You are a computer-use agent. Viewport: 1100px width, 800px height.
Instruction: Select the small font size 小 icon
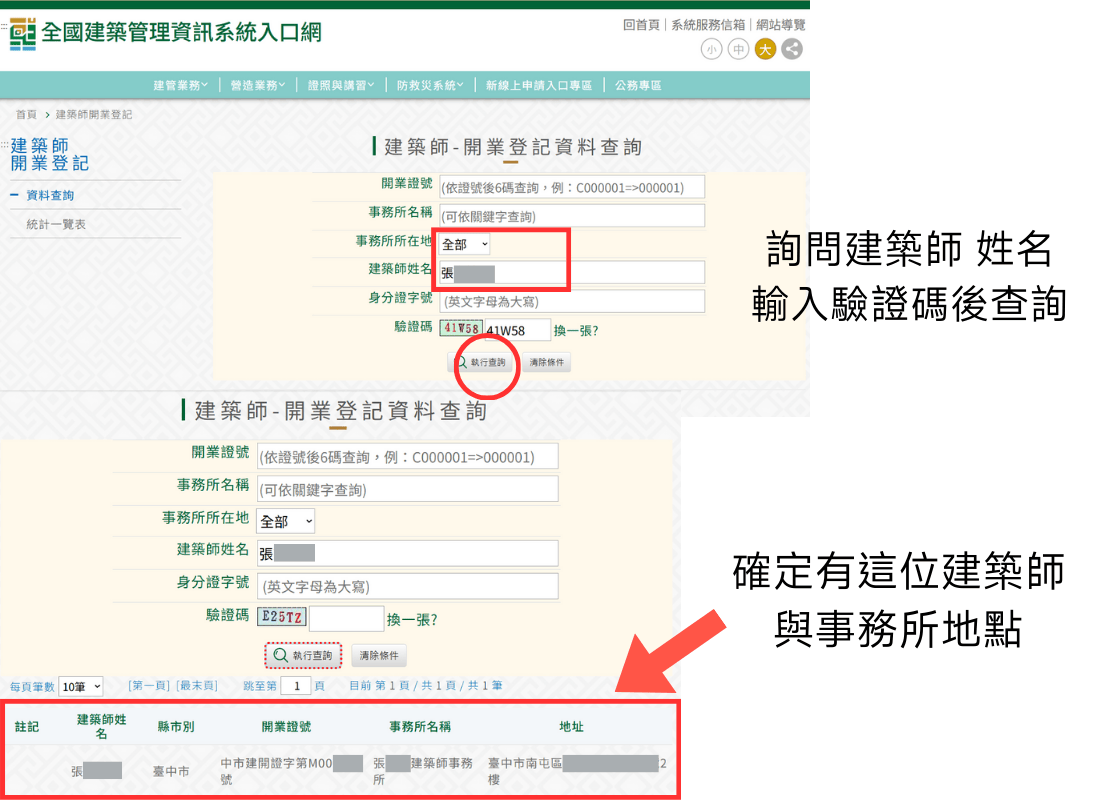click(x=711, y=49)
